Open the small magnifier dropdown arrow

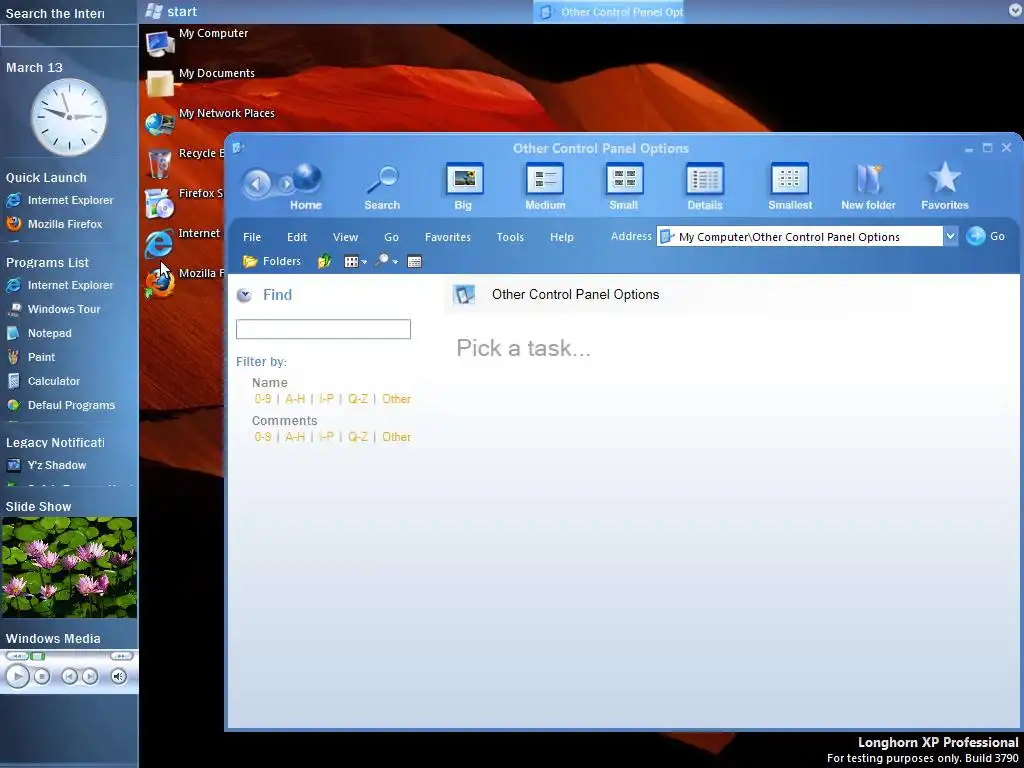(395, 263)
